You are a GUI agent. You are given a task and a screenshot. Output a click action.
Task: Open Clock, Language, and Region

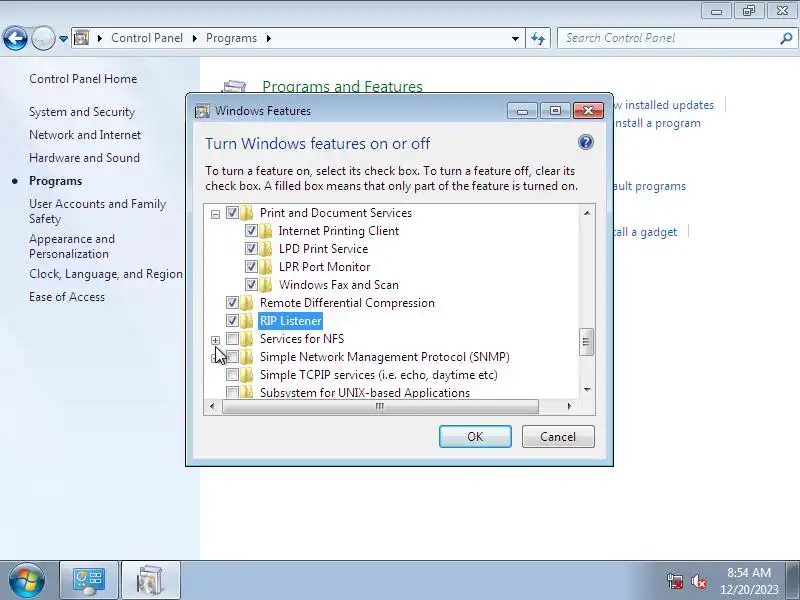[x=106, y=274]
